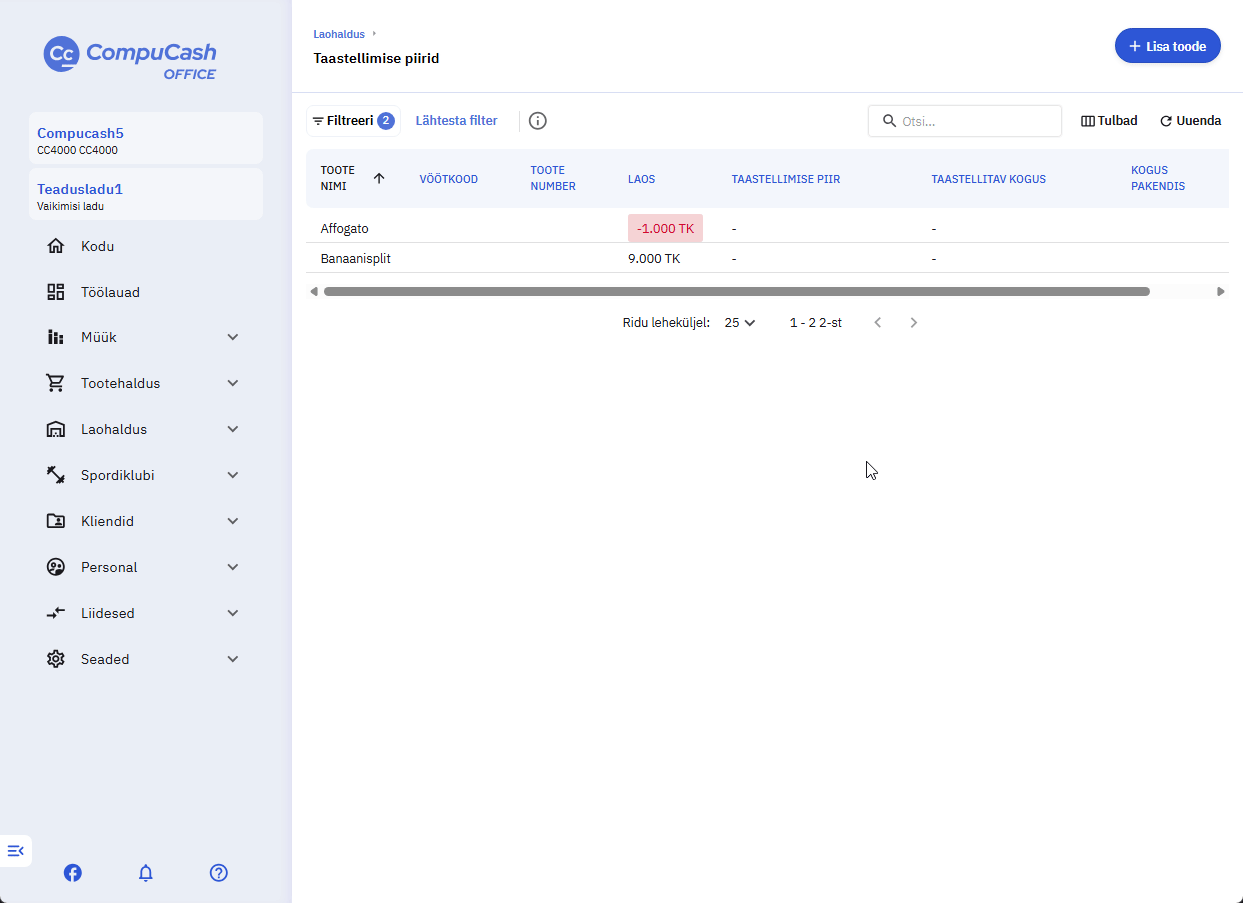
Task: Click the filter info circle icon
Action: coord(538,121)
